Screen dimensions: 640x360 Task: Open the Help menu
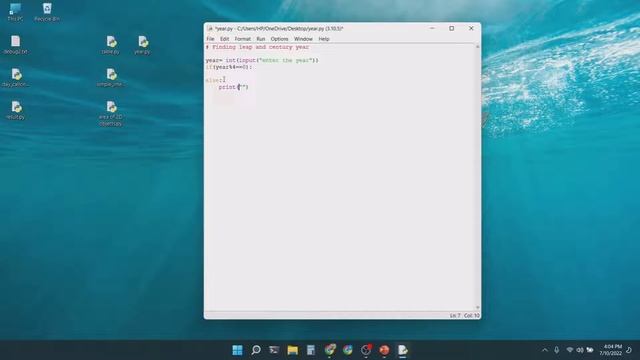click(x=324, y=39)
